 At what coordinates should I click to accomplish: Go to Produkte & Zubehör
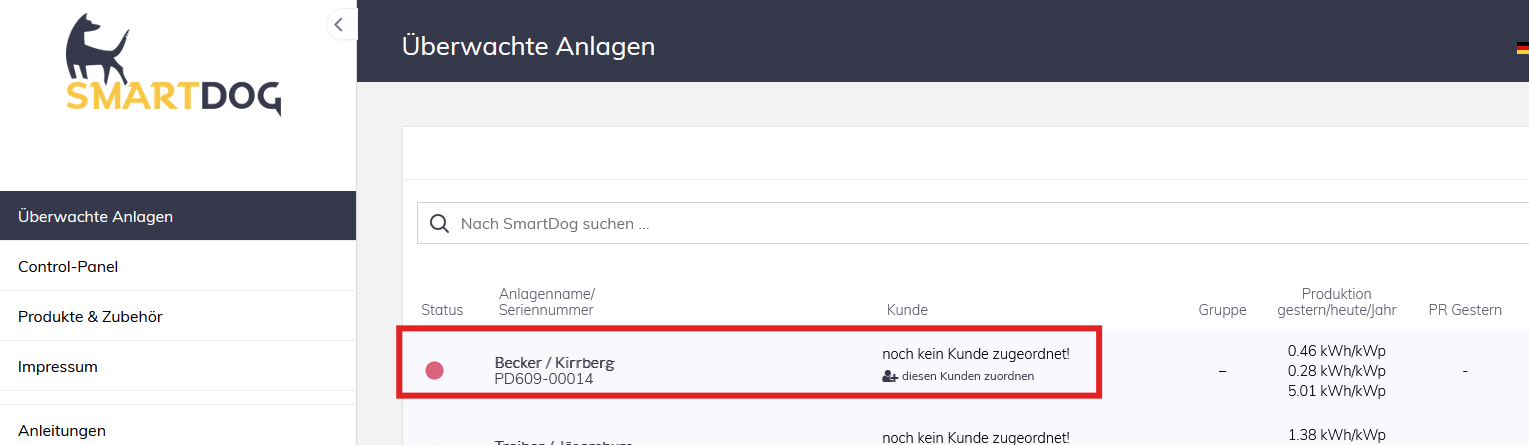coord(90,316)
